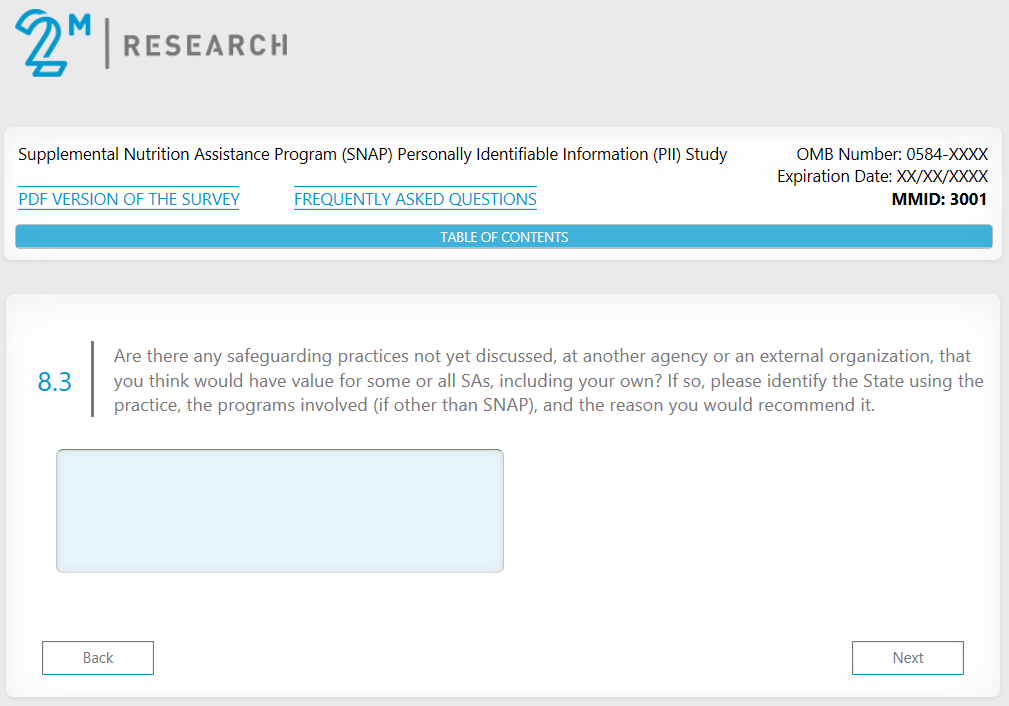Open the Frequently Asked Questions link
The height and width of the screenshot is (706, 1009).
[415, 199]
